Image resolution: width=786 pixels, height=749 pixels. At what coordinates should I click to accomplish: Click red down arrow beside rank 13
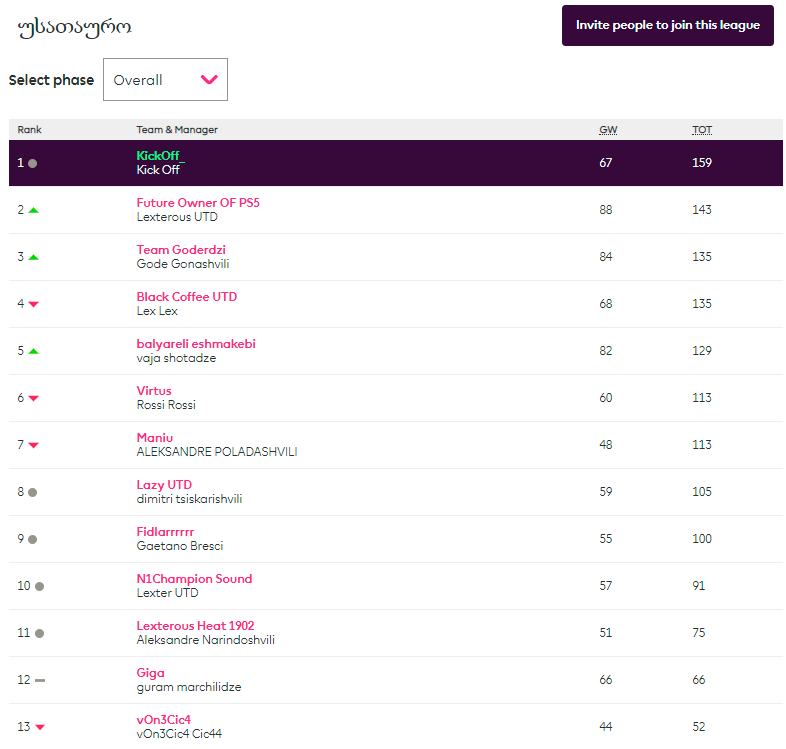pos(40,727)
